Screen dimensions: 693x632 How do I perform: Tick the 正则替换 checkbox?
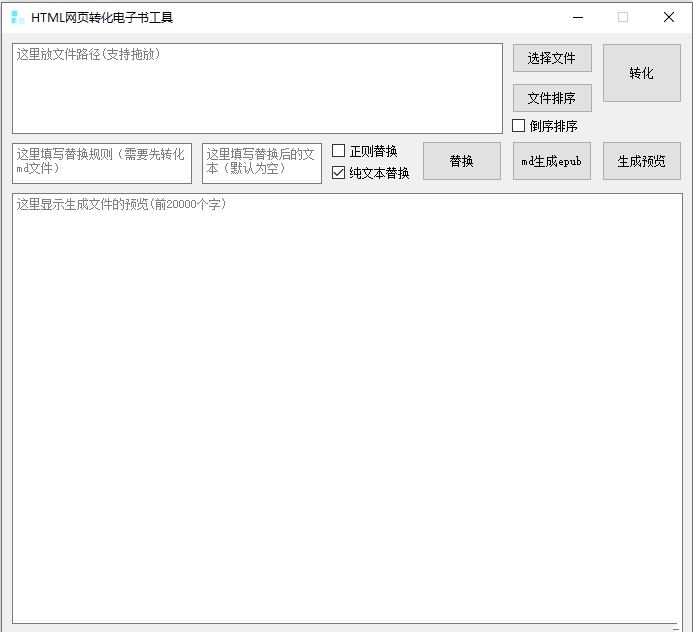pos(339,151)
